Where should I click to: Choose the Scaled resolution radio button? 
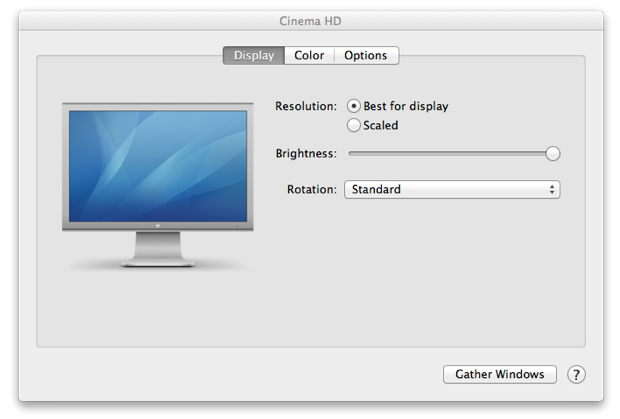(353, 125)
